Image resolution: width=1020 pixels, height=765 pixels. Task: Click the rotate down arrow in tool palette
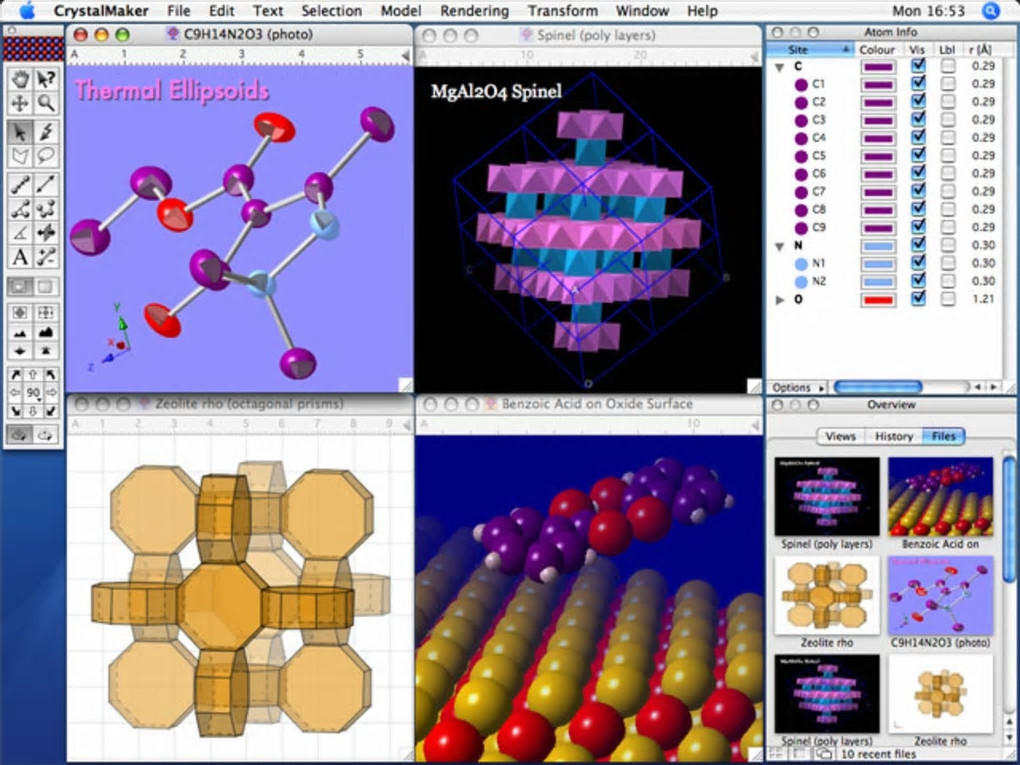[x=33, y=411]
